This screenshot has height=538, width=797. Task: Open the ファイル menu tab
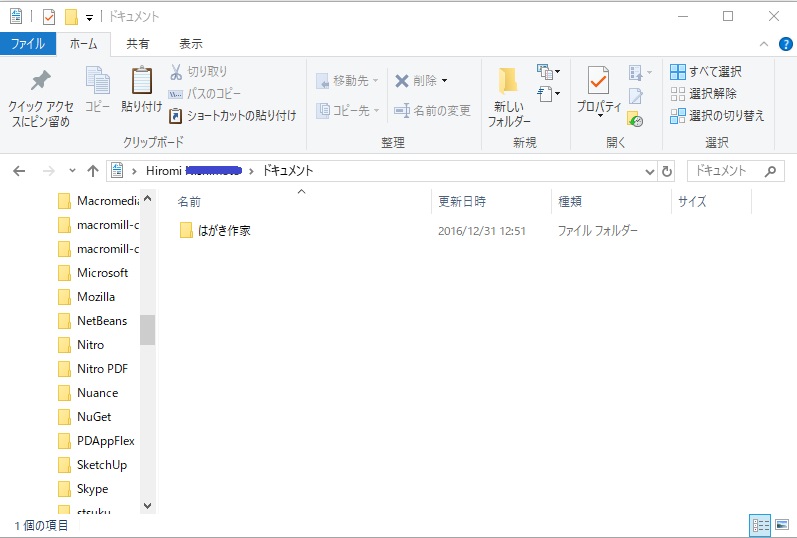28,44
